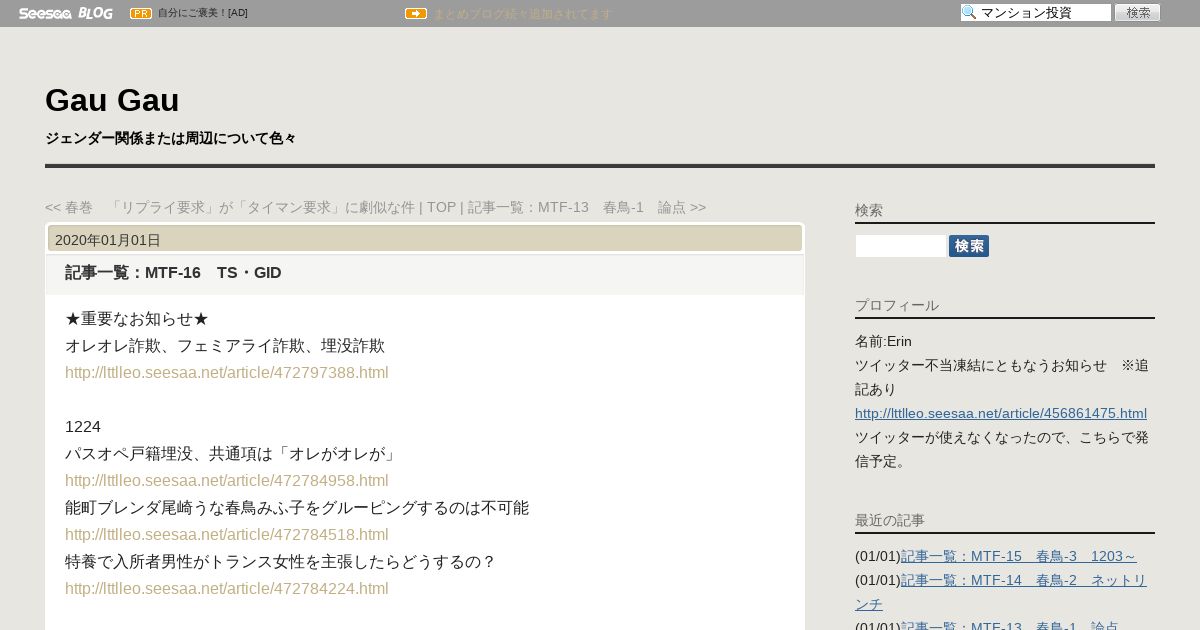Image resolution: width=1200 pixels, height=630 pixels.
Task: Click text 特養で入所者男性がトランス女性を主張したらどうするの？
Action: coord(281,562)
